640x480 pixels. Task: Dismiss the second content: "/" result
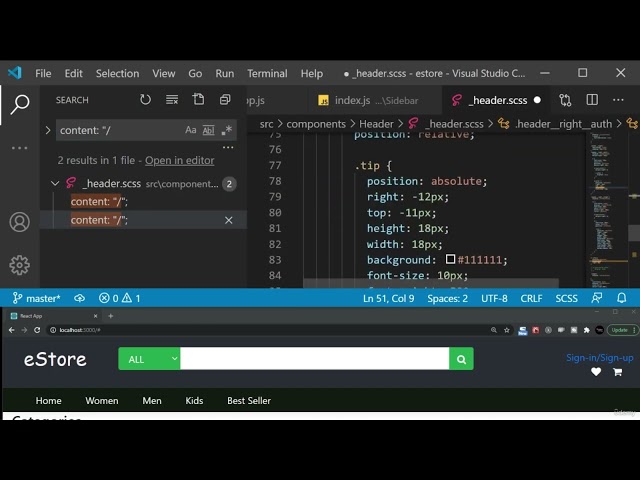[229, 220]
